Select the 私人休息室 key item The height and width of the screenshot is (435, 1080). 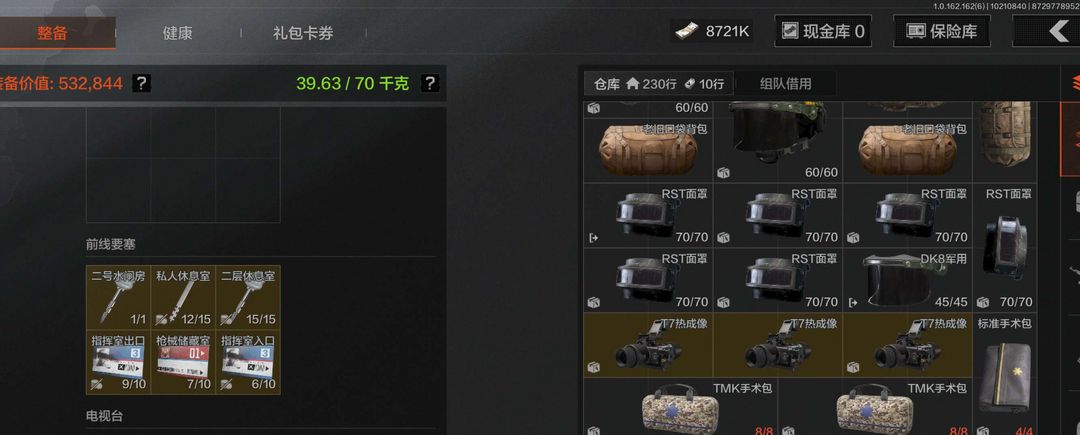pyautogui.click(x=183, y=297)
